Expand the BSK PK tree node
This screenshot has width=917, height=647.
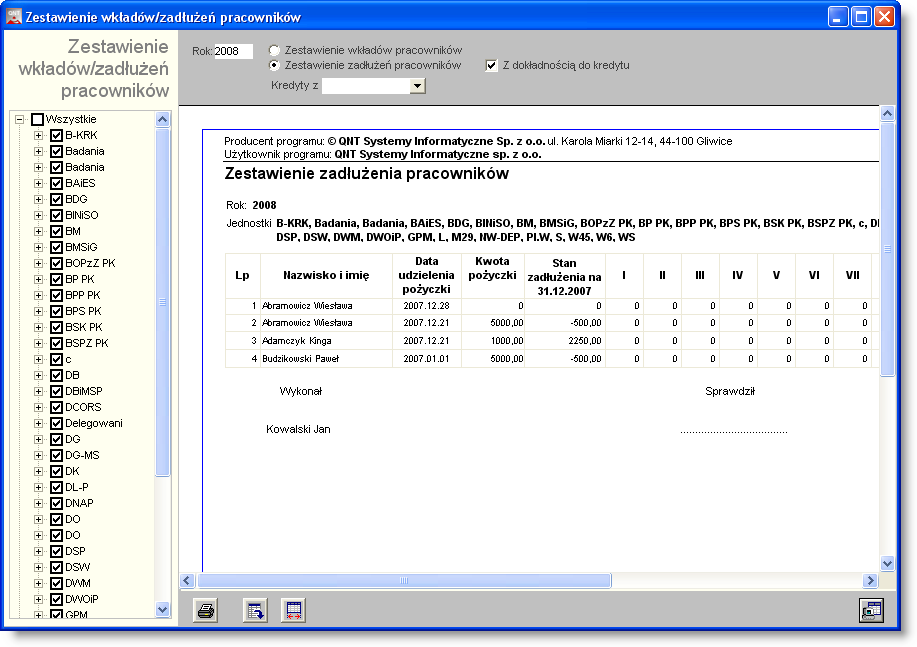38,328
